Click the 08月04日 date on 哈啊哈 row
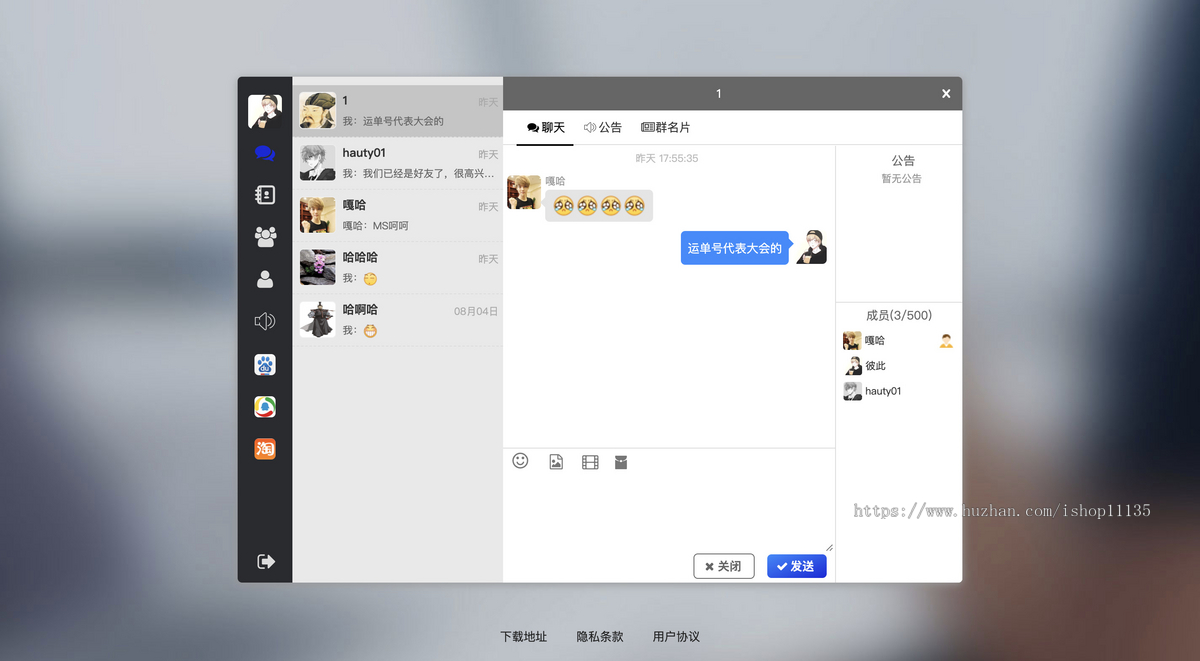The height and width of the screenshot is (661, 1200). point(476,311)
